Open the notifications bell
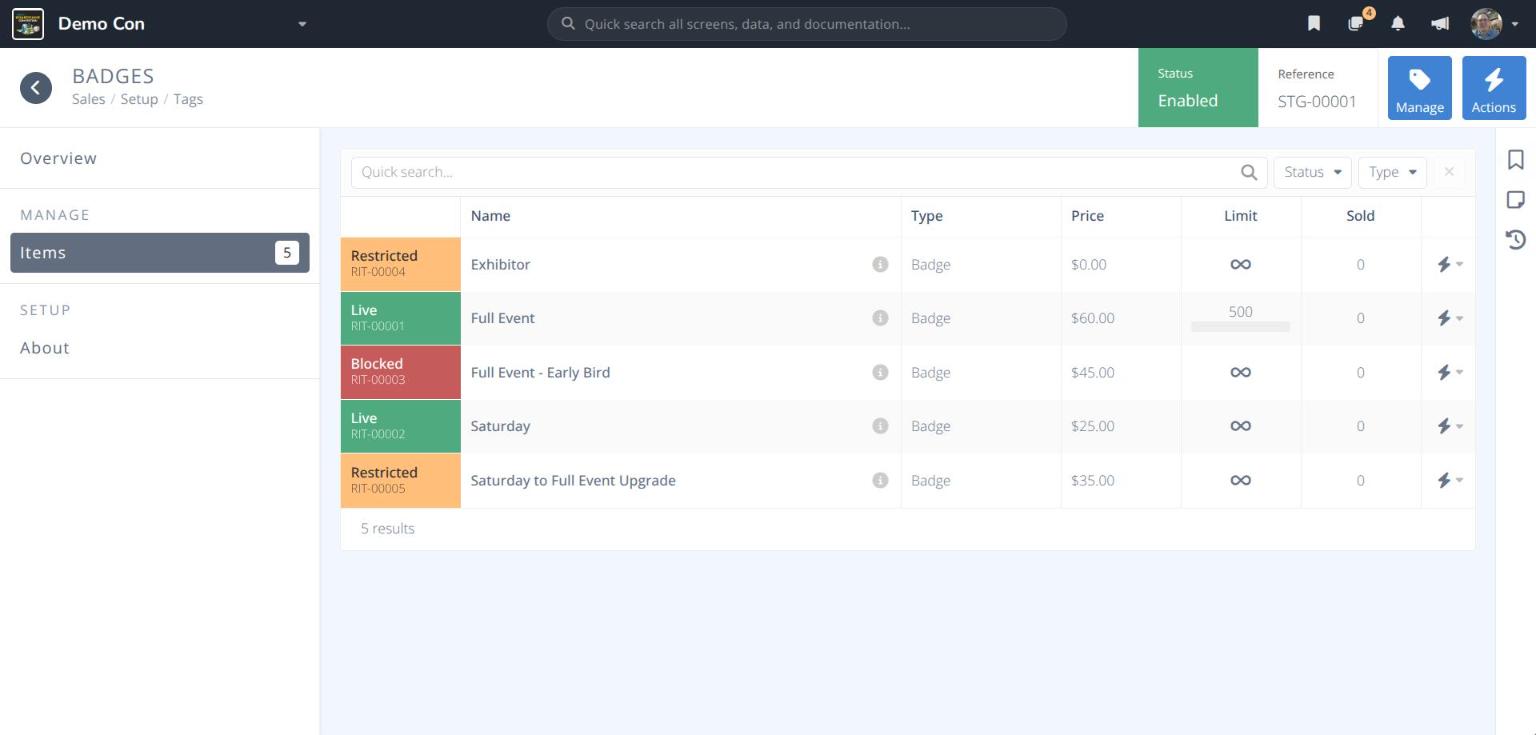The width and height of the screenshot is (1536, 735). pos(1398,23)
